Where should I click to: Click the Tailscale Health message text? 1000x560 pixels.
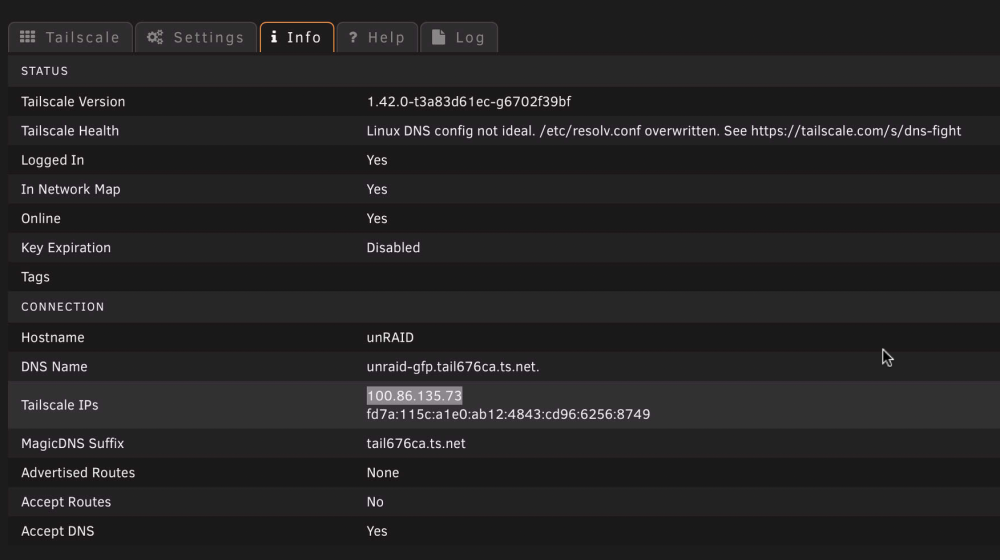point(663,131)
